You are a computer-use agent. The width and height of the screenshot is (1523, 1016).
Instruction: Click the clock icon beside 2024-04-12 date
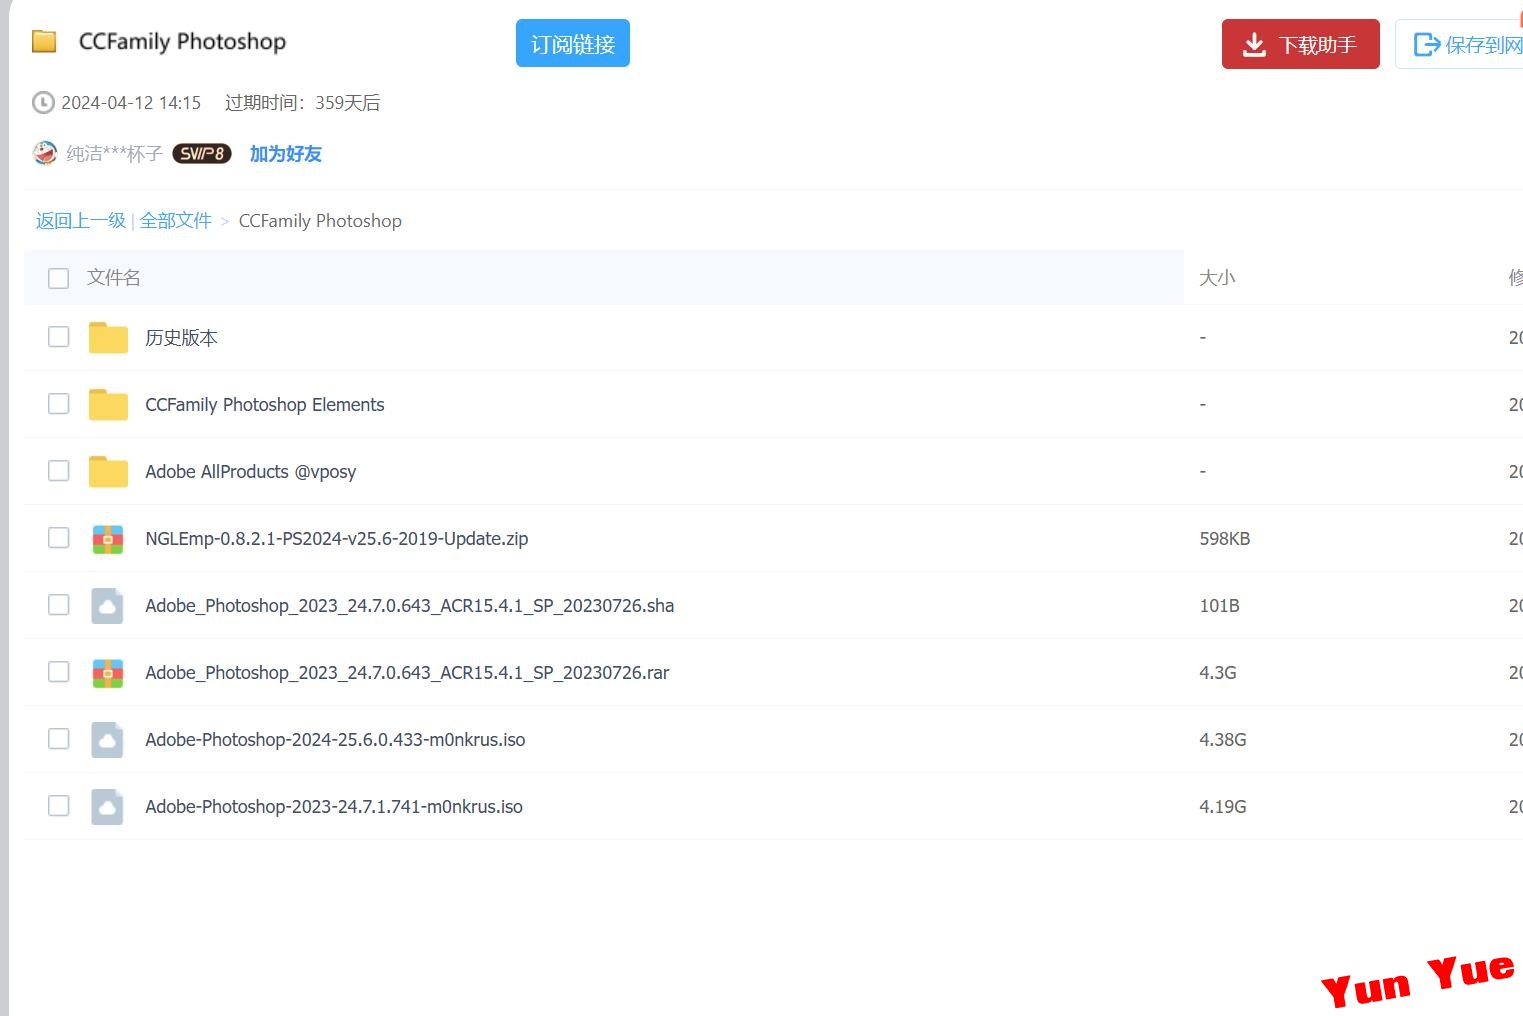point(43,103)
